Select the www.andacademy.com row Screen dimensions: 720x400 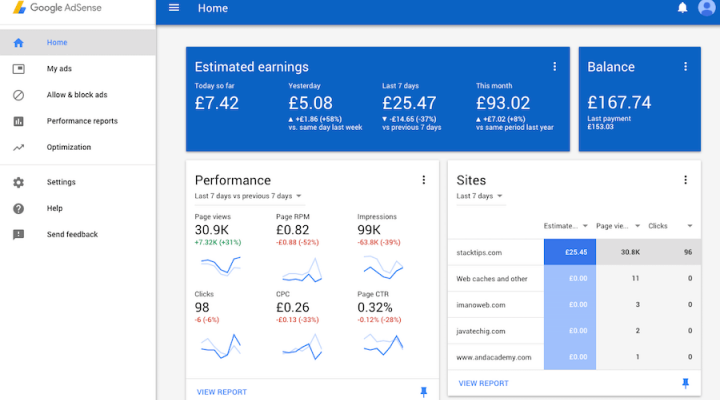click(x=574, y=357)
